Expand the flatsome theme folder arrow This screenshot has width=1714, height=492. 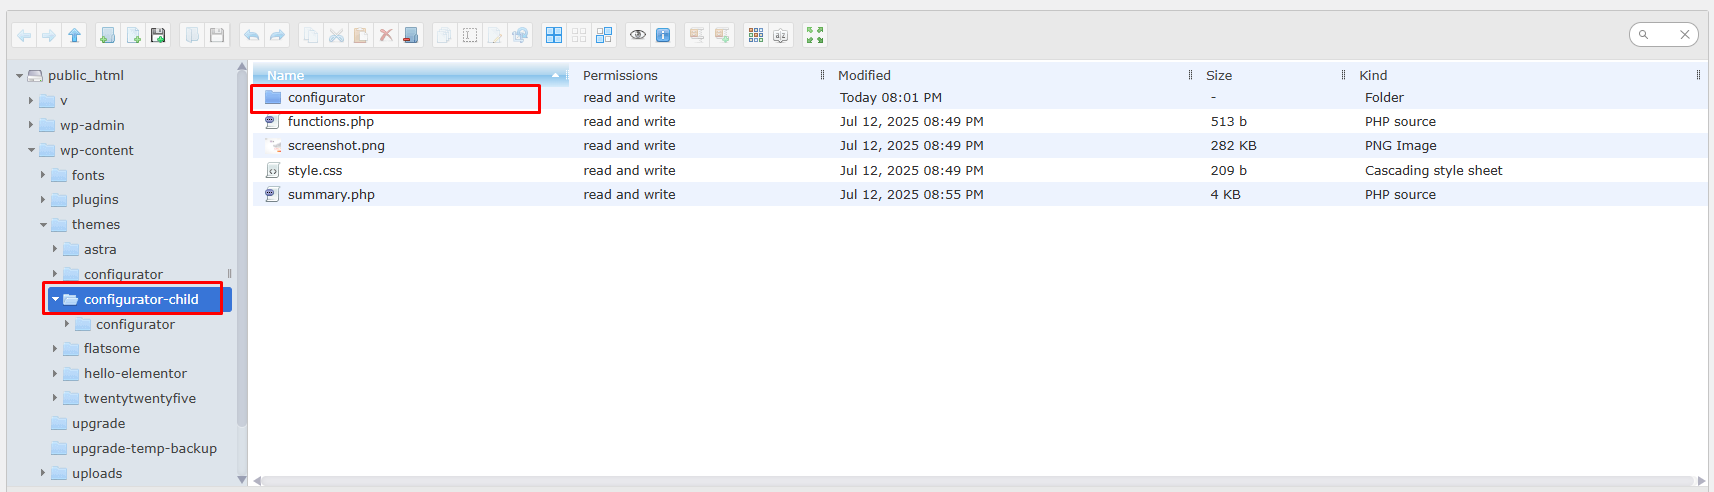coord(55,349)
